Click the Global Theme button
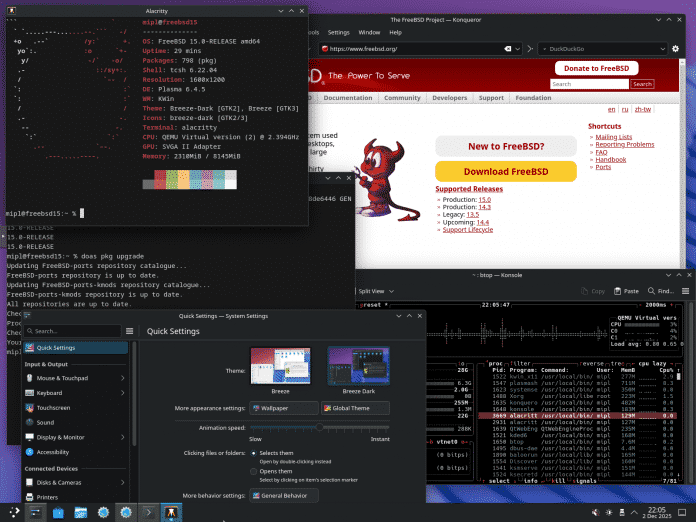This screenshot has width=696, height=522. tap(355, 408)
